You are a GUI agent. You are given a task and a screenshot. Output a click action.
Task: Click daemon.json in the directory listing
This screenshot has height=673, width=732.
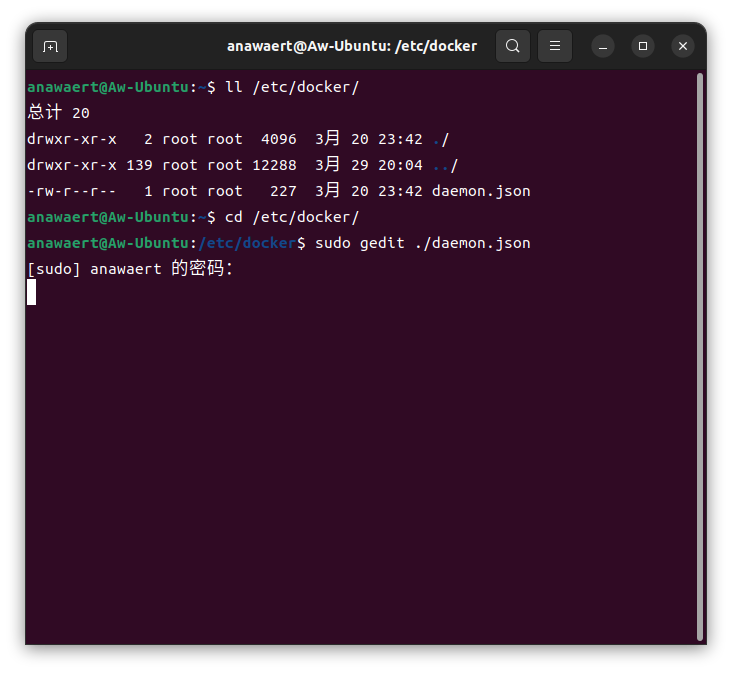click(x=481, y=191)
